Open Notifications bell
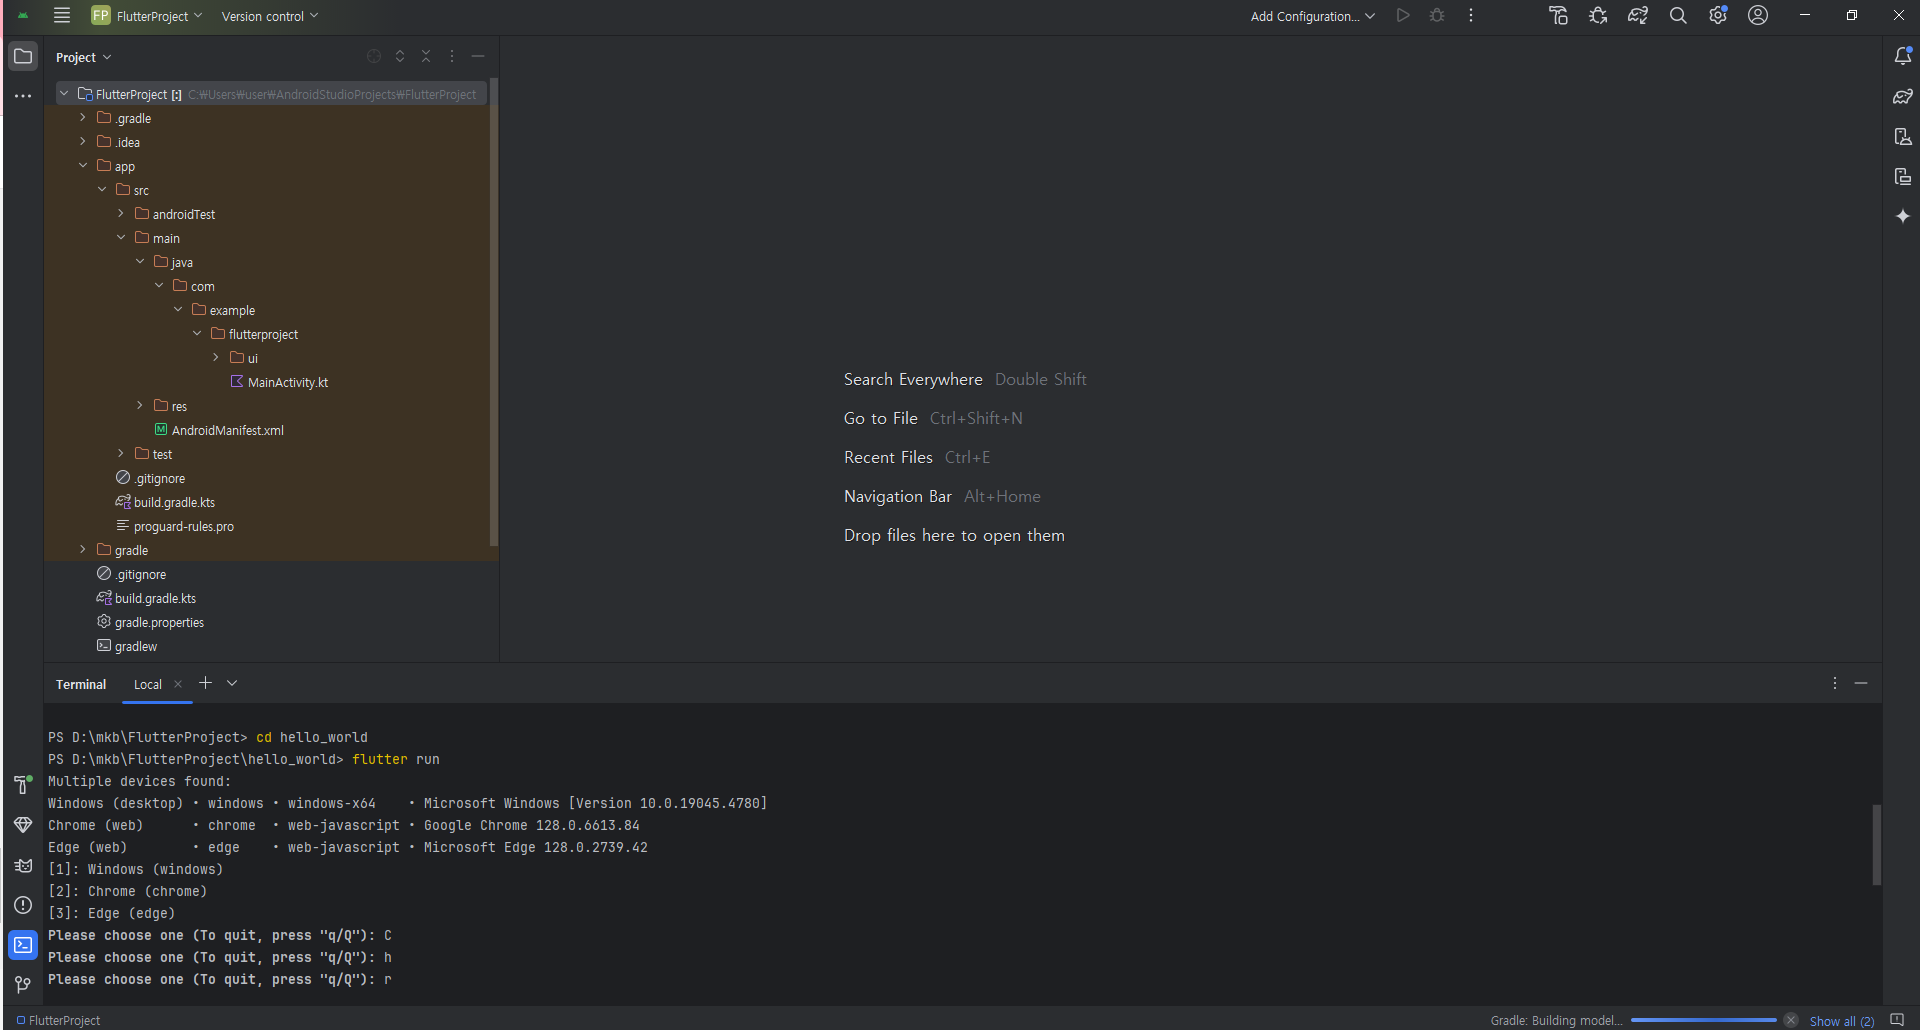The width and height of the screenshot is (1920, 1030). point(1903,57)
